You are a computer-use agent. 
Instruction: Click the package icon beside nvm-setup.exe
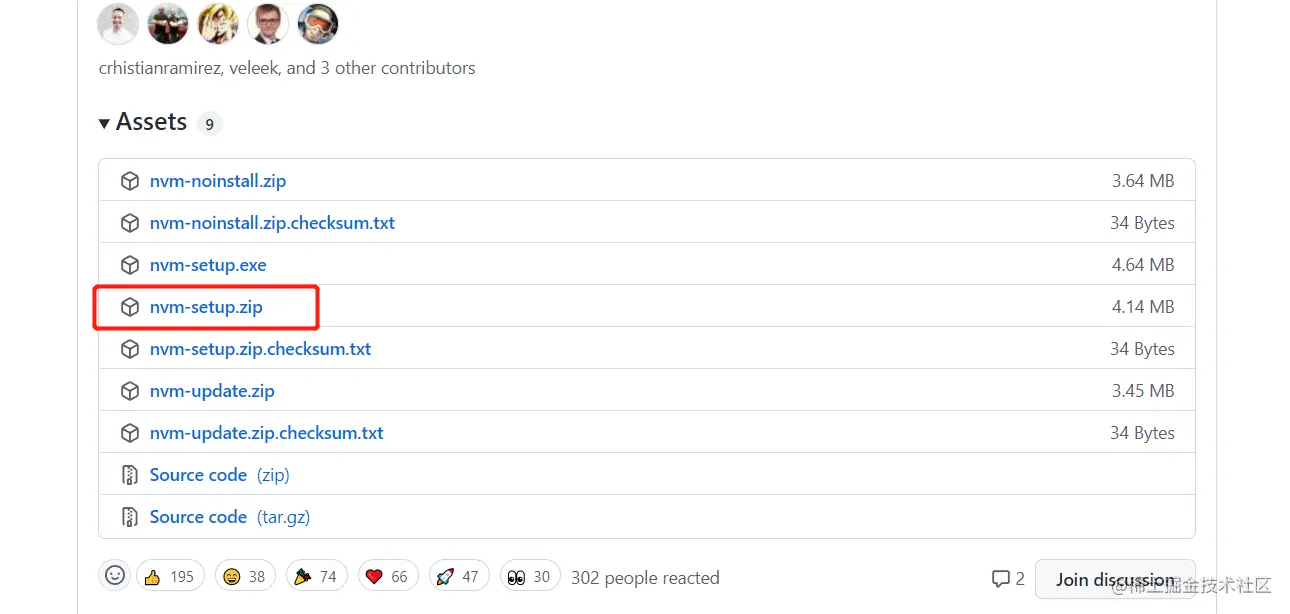[130, 265]
